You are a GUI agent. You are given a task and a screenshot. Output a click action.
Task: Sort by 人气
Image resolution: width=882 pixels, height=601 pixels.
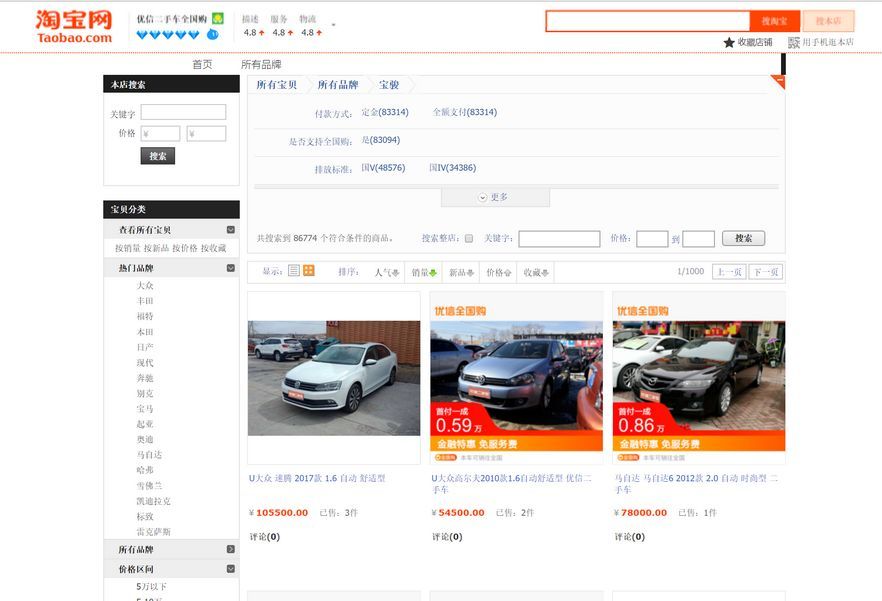click(x=386, y=272)
